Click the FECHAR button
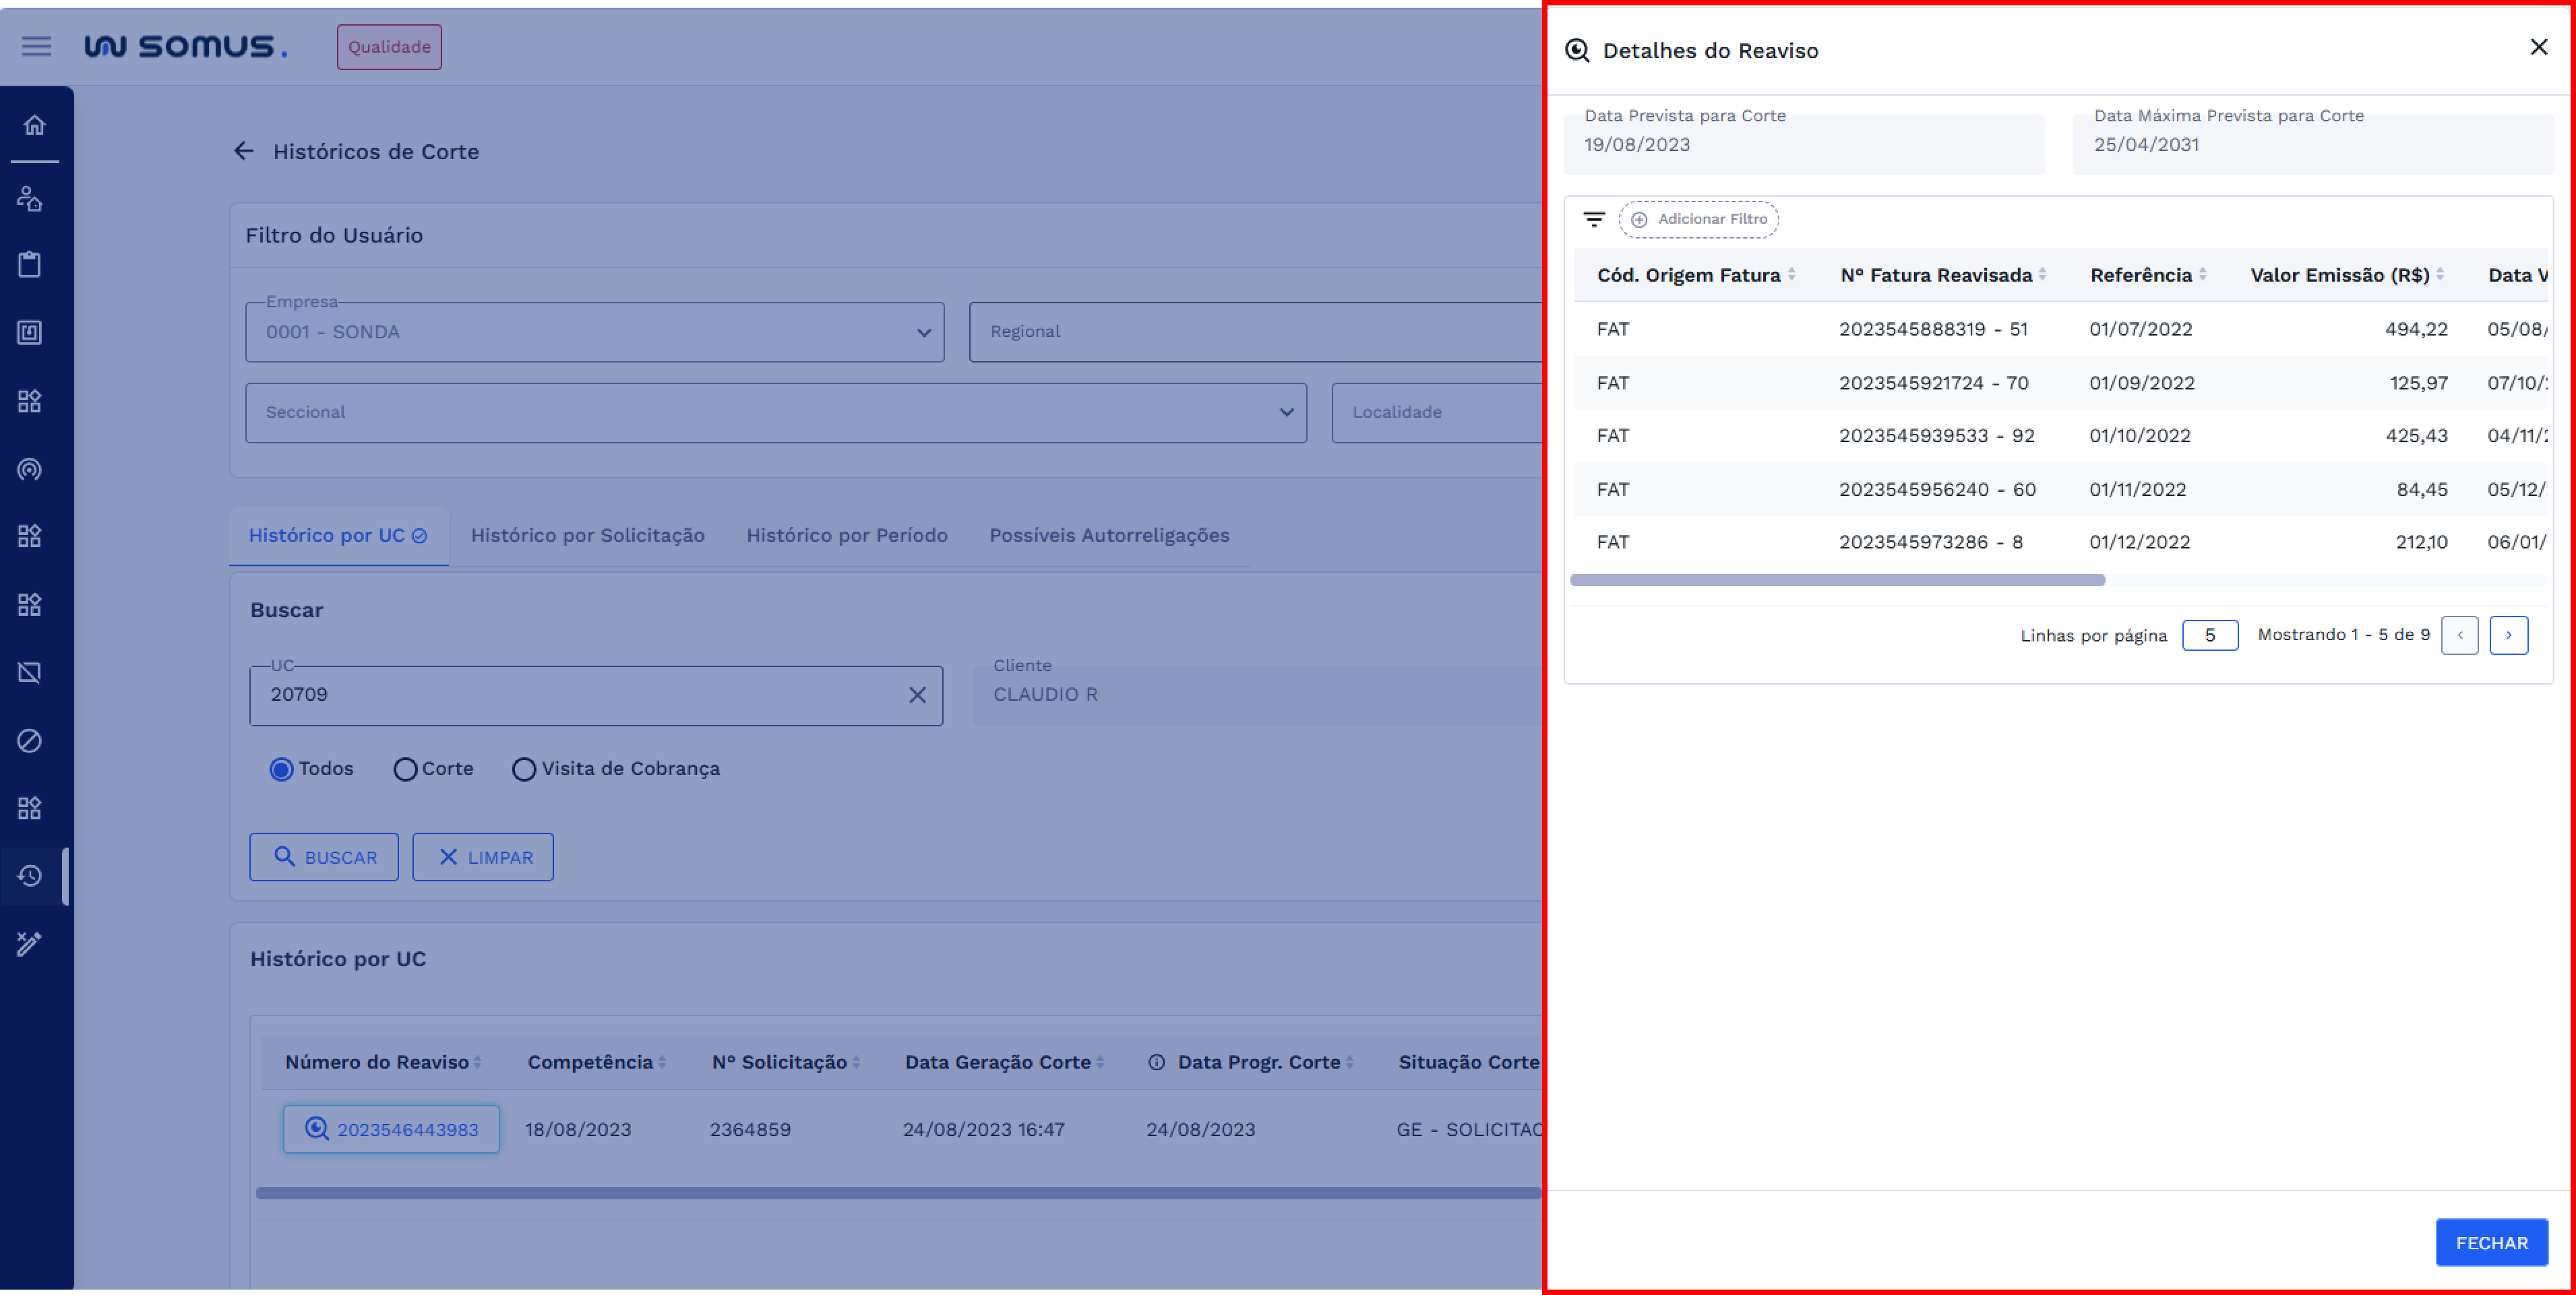Image resolution: width=2576 pixels, height=1295 pixels. [x=2491, y=1243]
